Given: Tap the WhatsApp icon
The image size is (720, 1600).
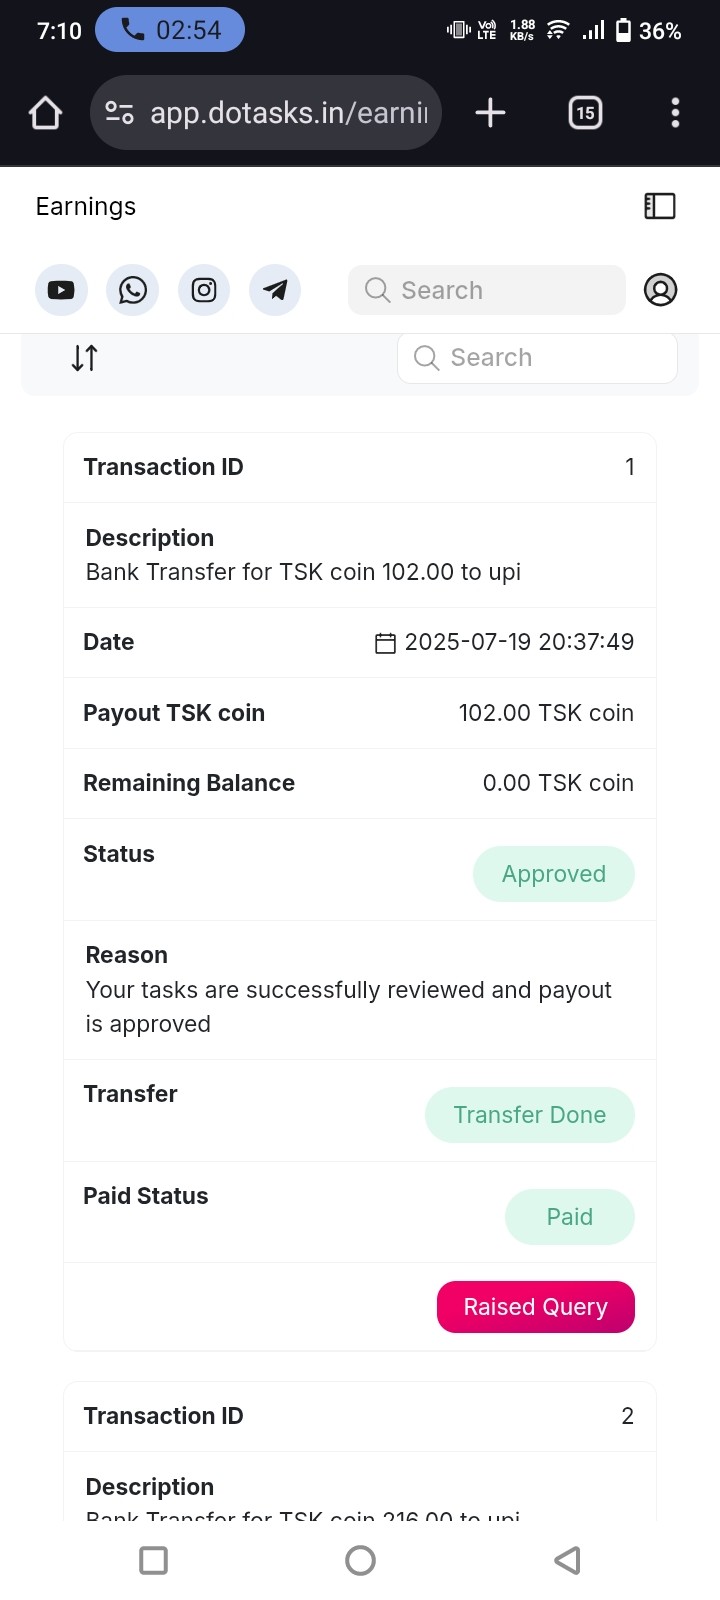Looking at the screenshot, I should click(133, 290).
